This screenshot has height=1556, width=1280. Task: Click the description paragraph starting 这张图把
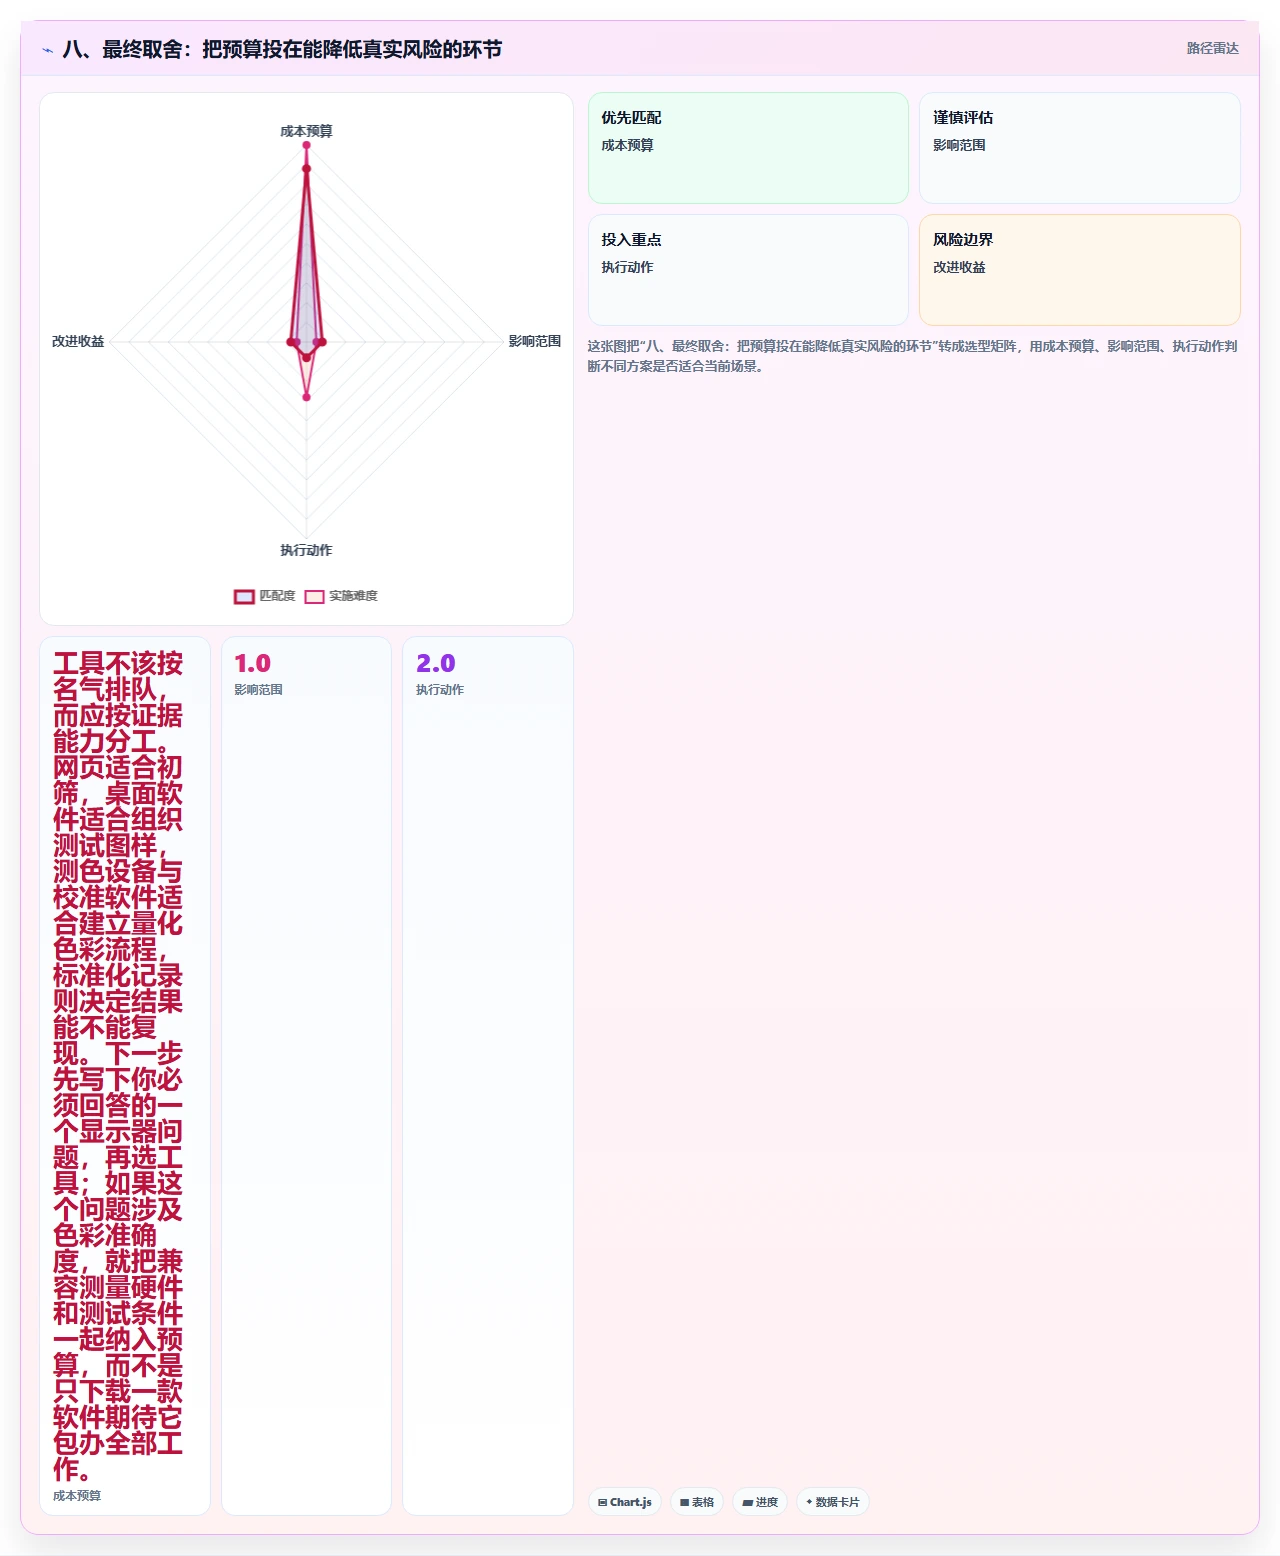click(x=912, y=356)
